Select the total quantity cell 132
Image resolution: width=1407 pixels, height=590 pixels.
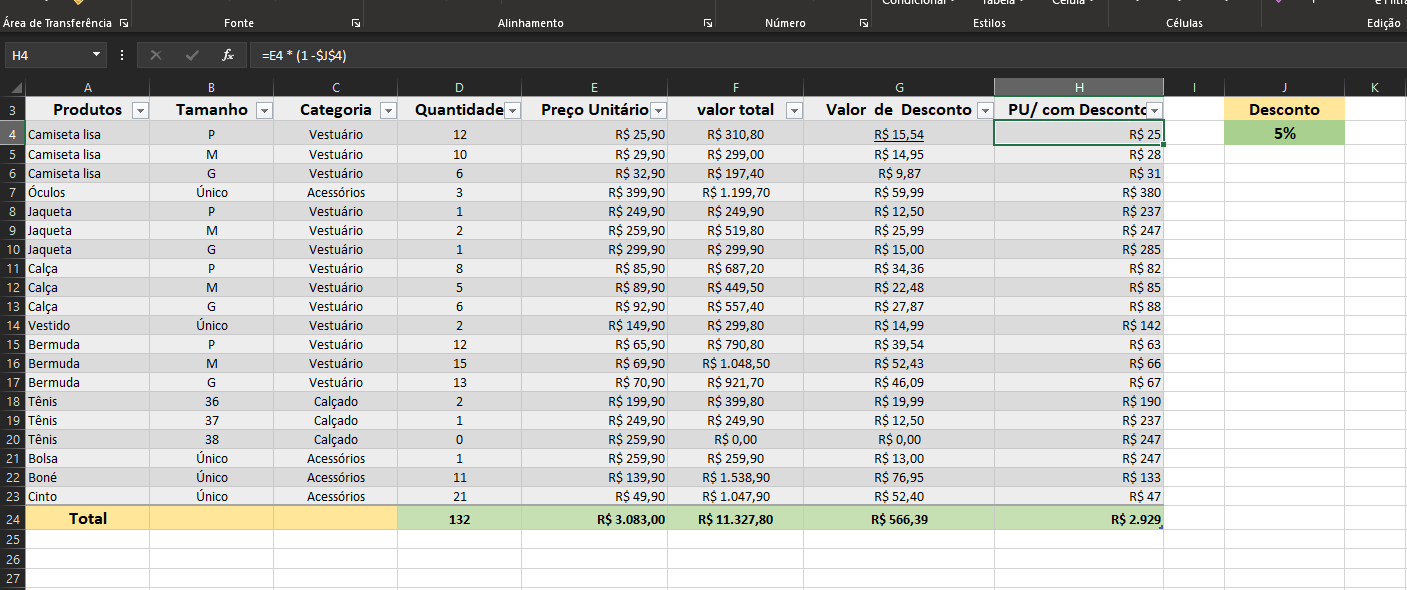(459, 519)
